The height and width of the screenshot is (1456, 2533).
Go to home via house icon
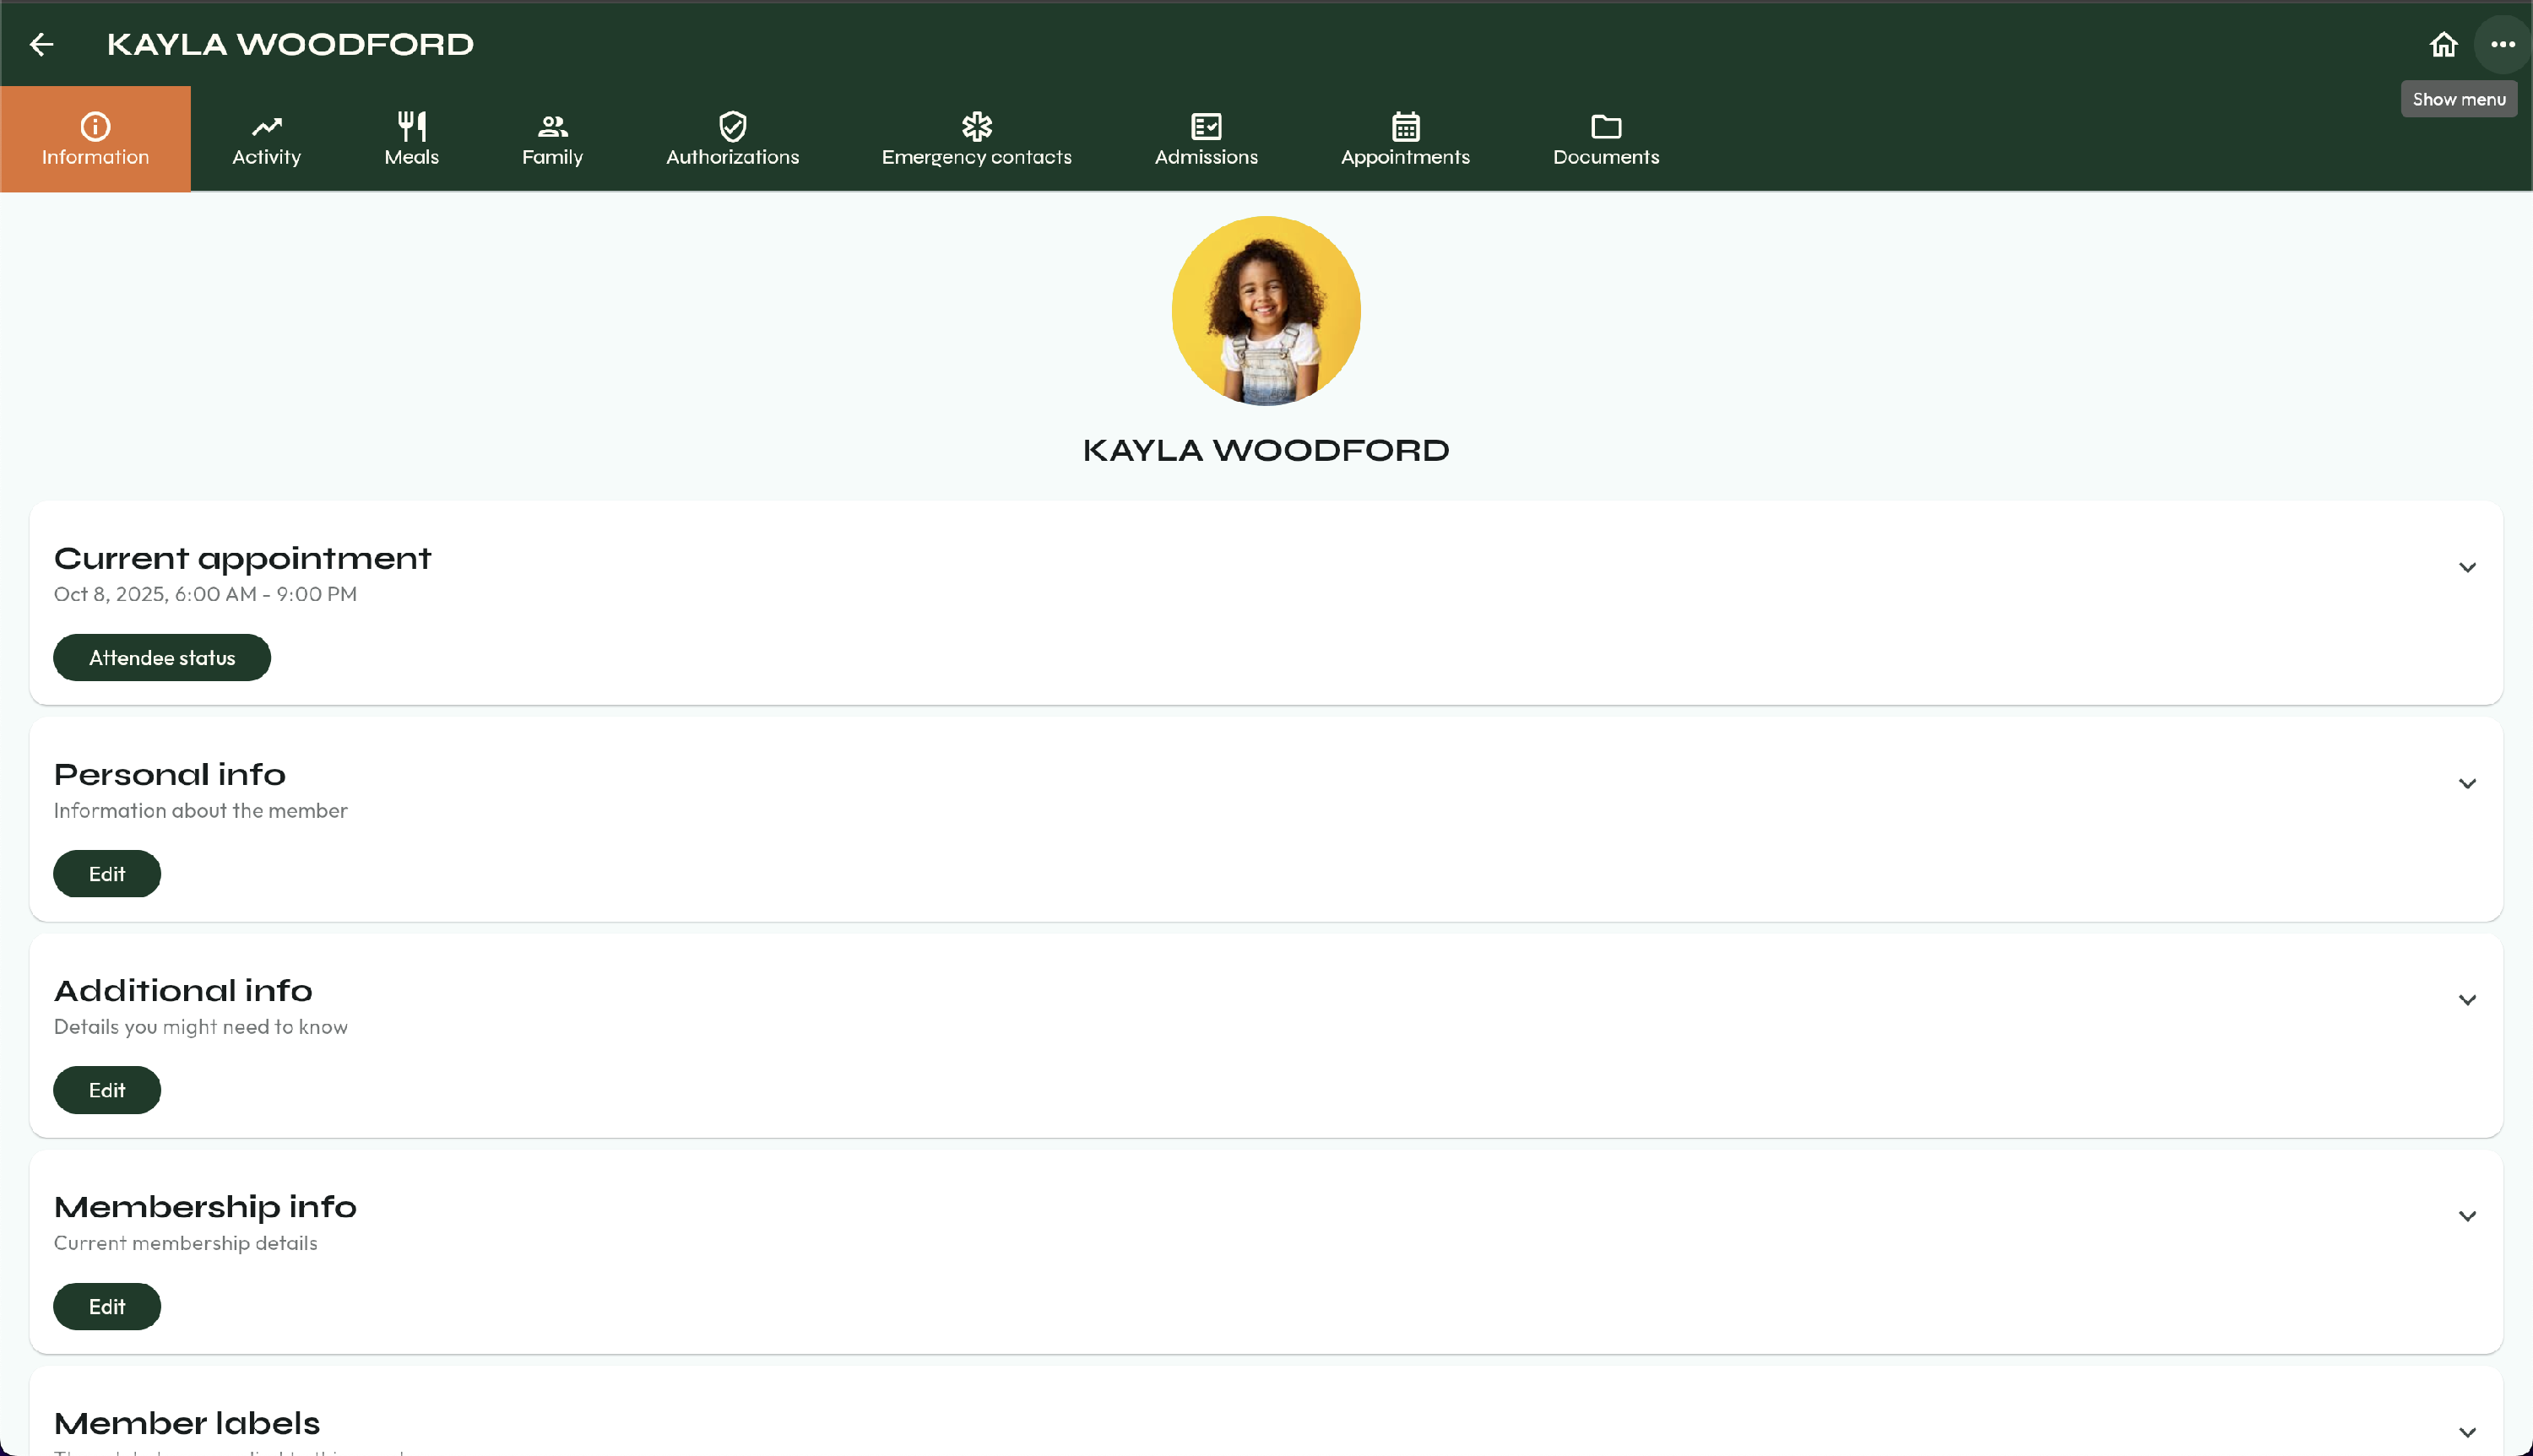click(x=2443, y=44)
